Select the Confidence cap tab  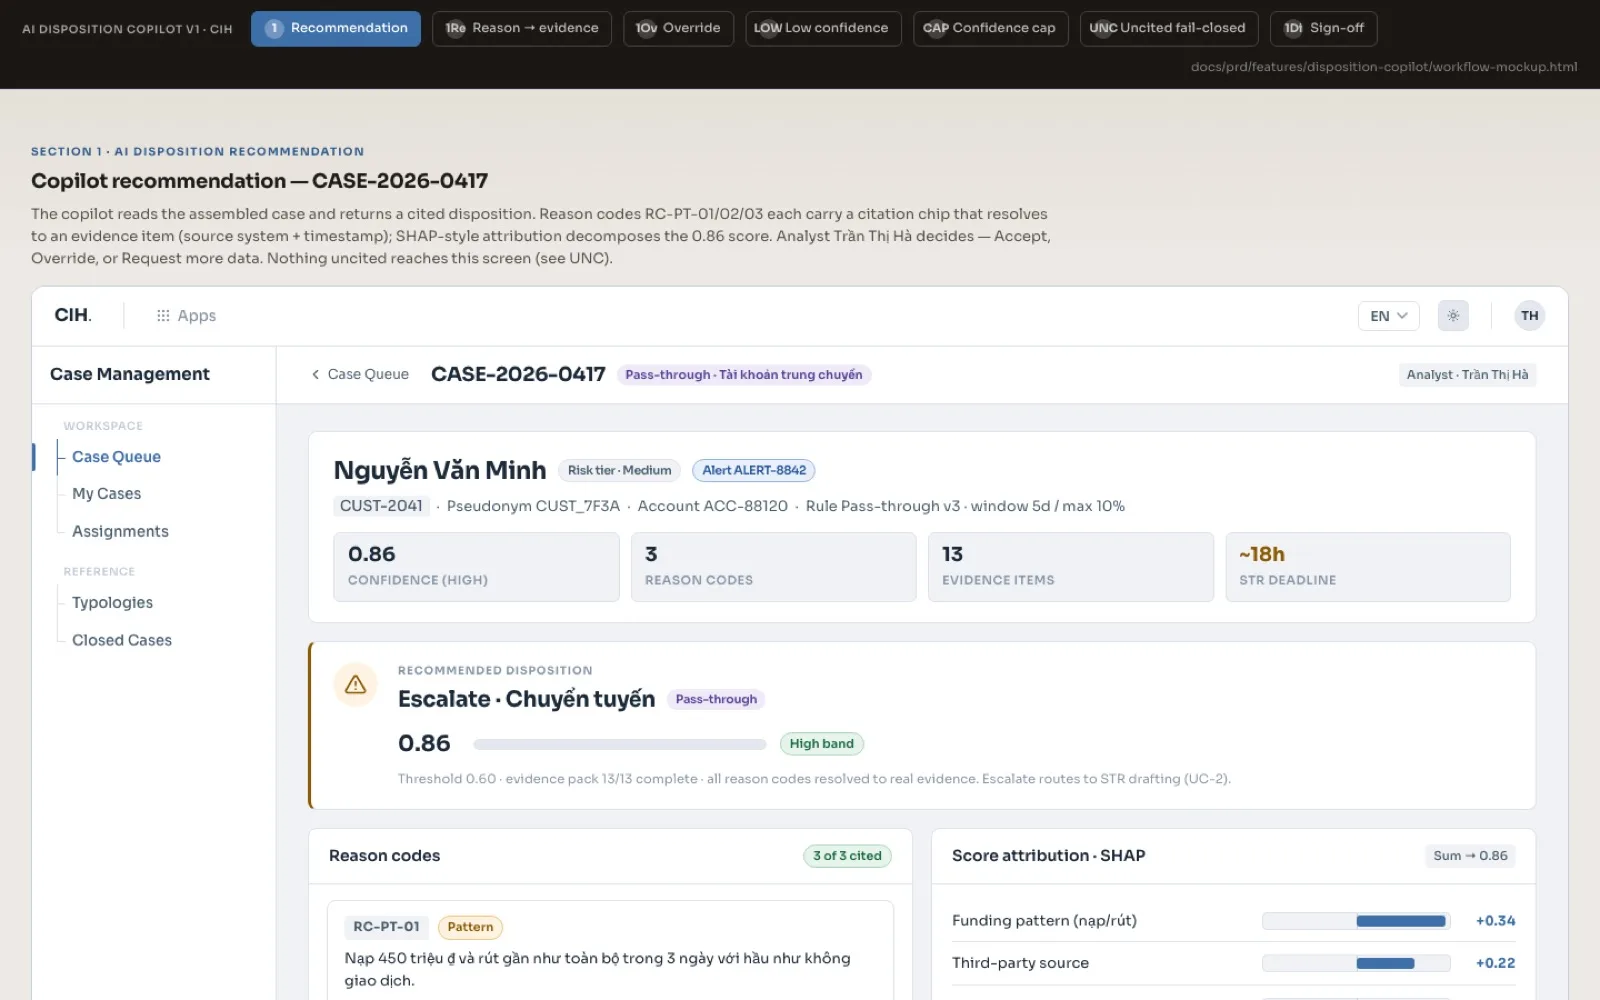(990, 28)
